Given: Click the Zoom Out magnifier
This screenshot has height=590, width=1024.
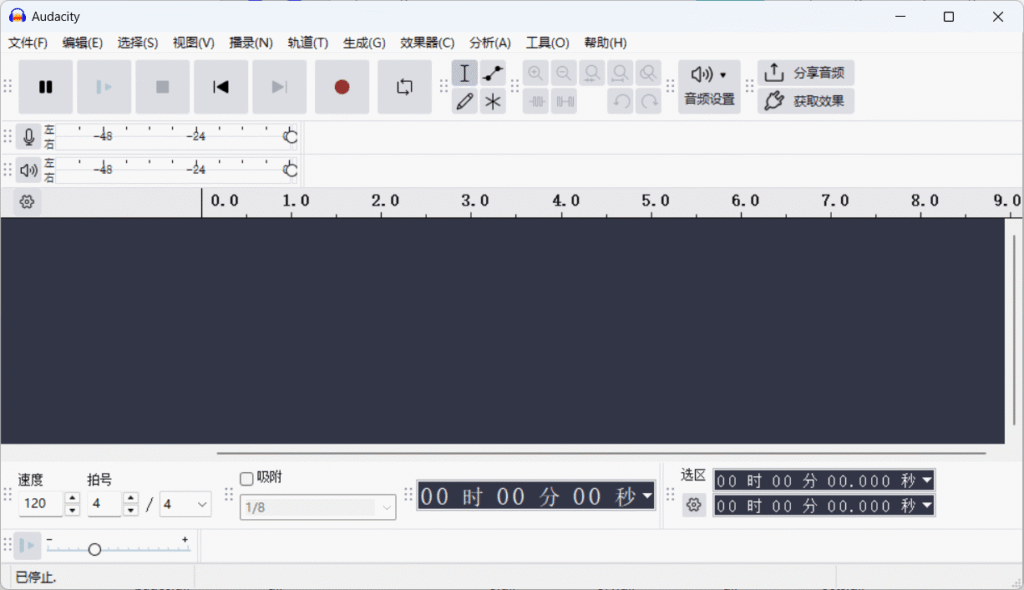Looking at the screenshot, I should point(564,73).
